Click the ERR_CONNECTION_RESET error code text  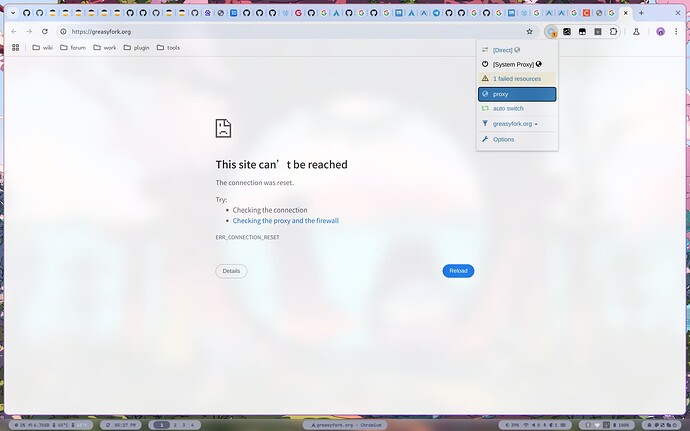247,237
